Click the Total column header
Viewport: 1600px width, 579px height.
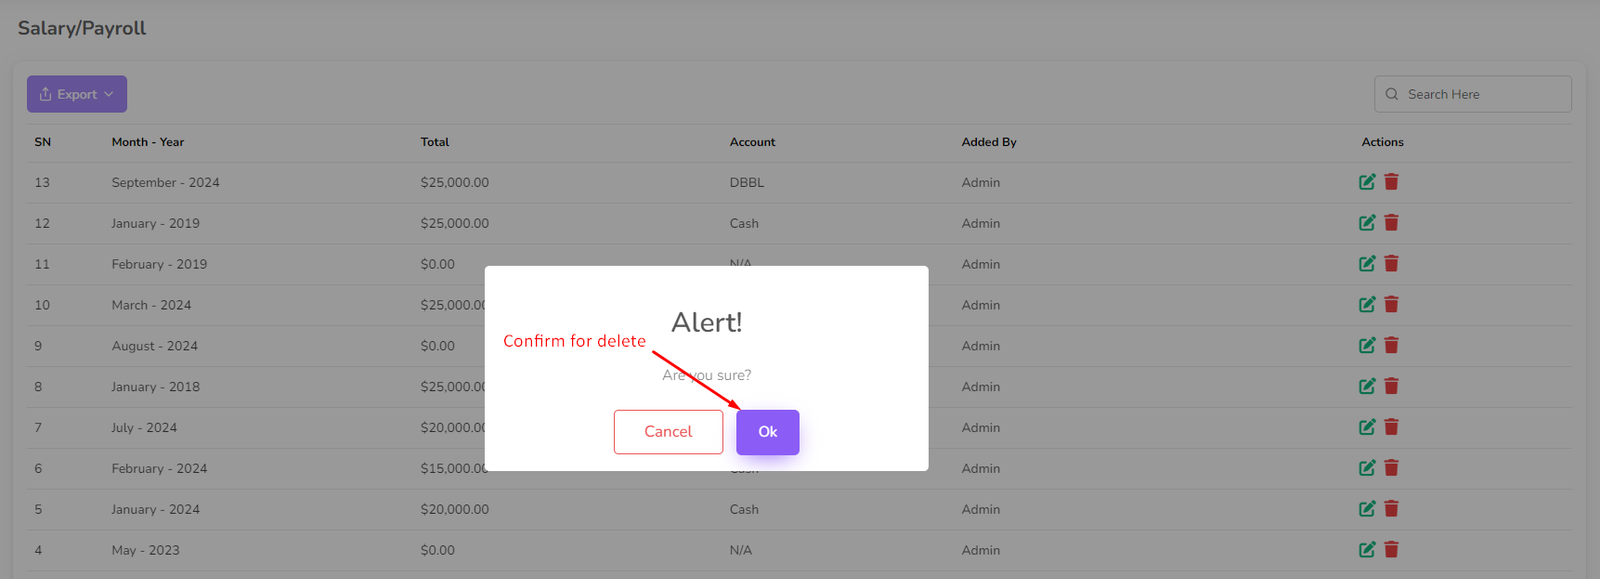pos(435,142)
